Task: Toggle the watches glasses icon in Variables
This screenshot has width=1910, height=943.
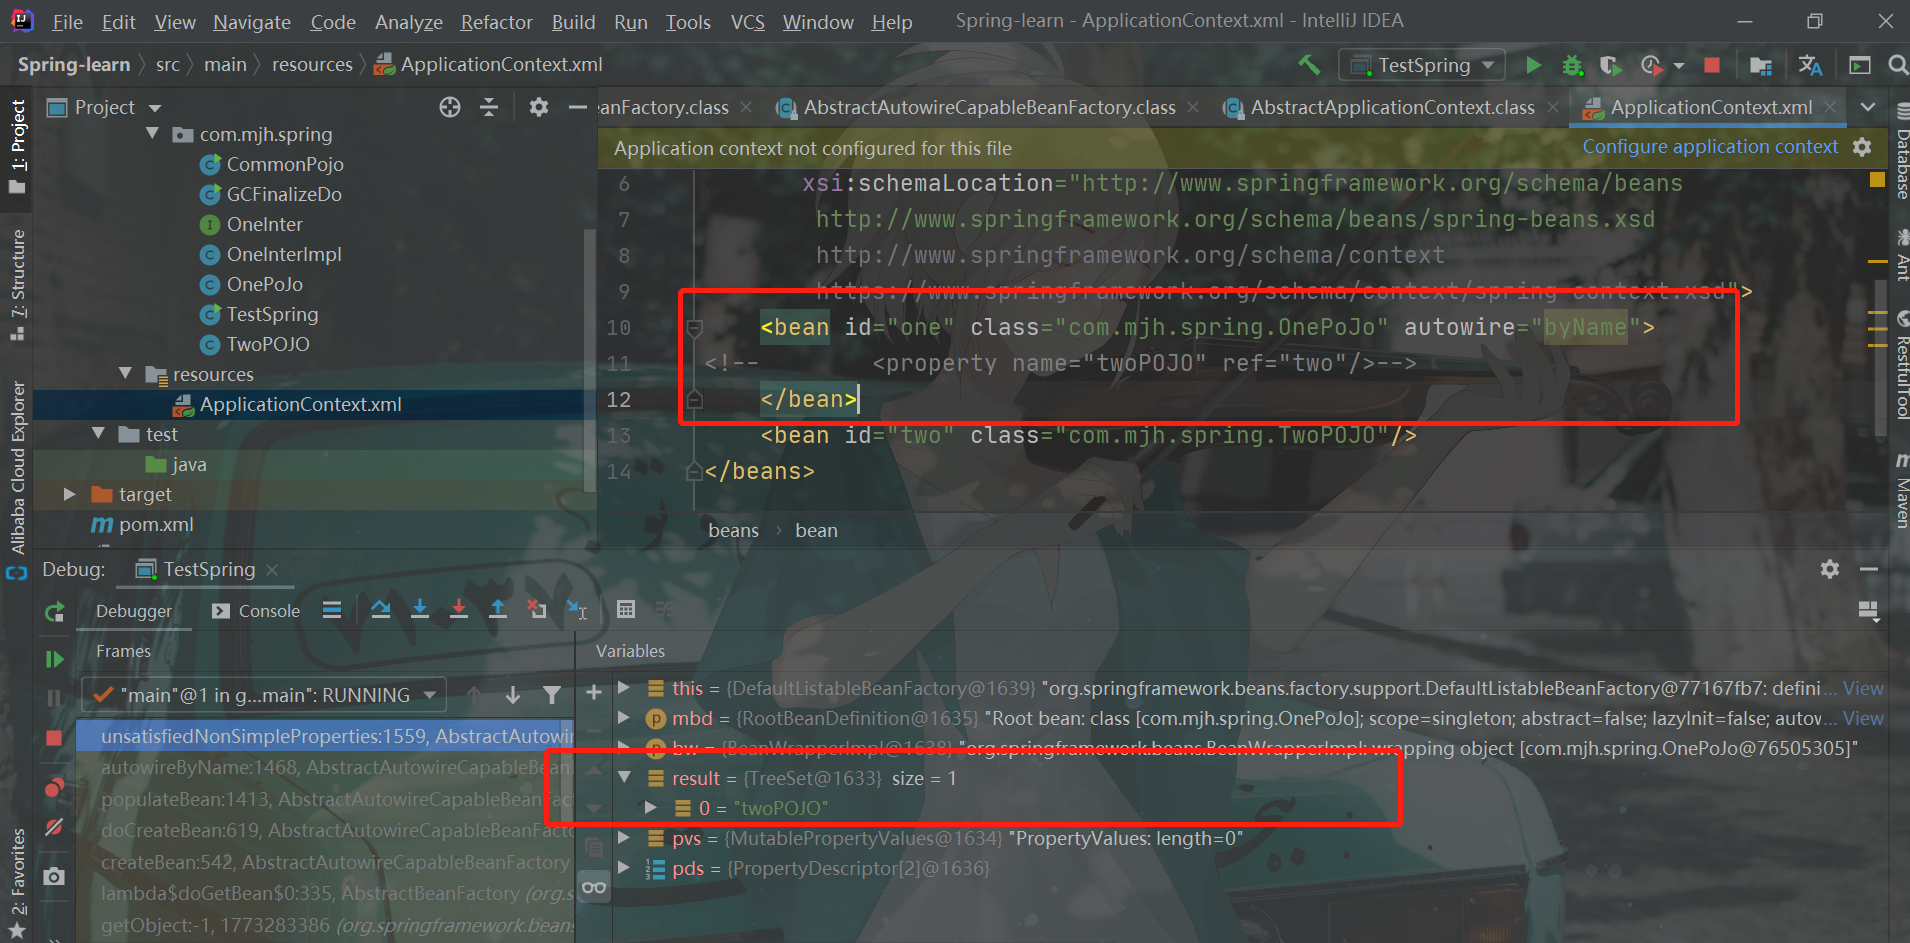Action: [594, 887]
